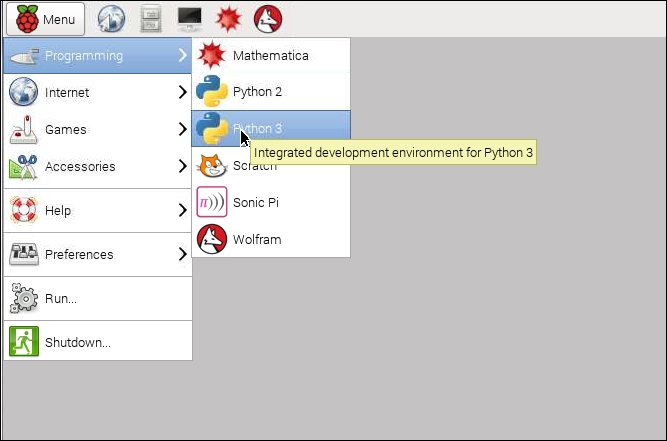Viewport: 667px width, 441px height.
Task: Expand the Programming submenu arrow
Action: click(x=182, y=55)
